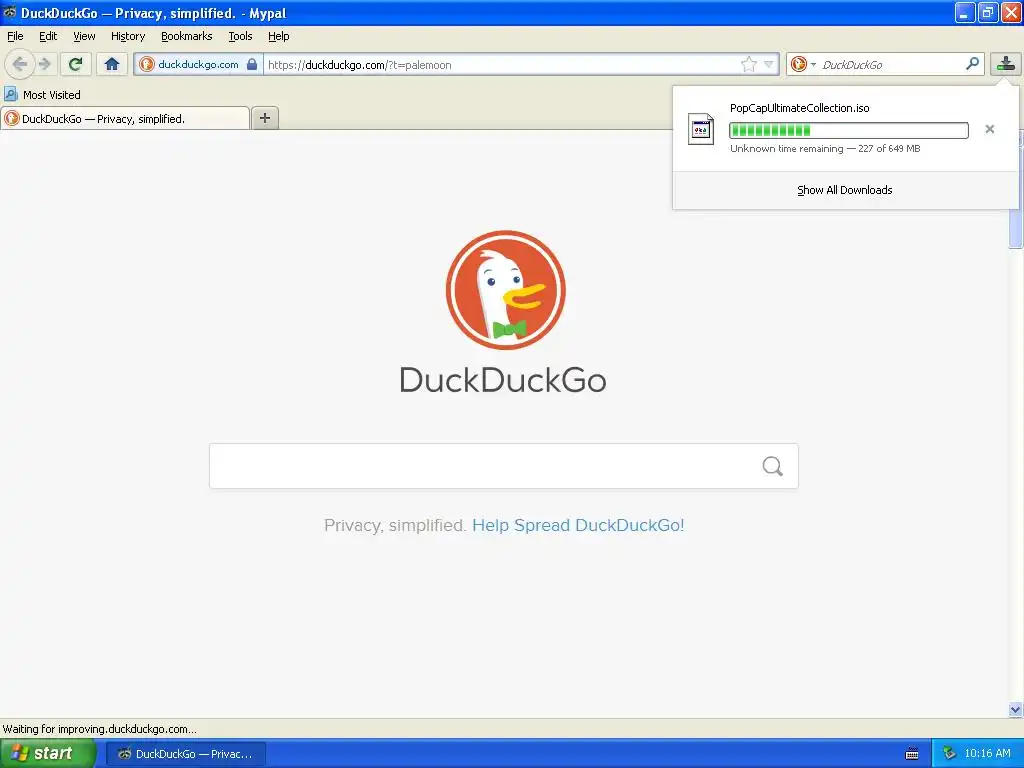
Task: Open the Help menu
Action: tap(278, 37)
